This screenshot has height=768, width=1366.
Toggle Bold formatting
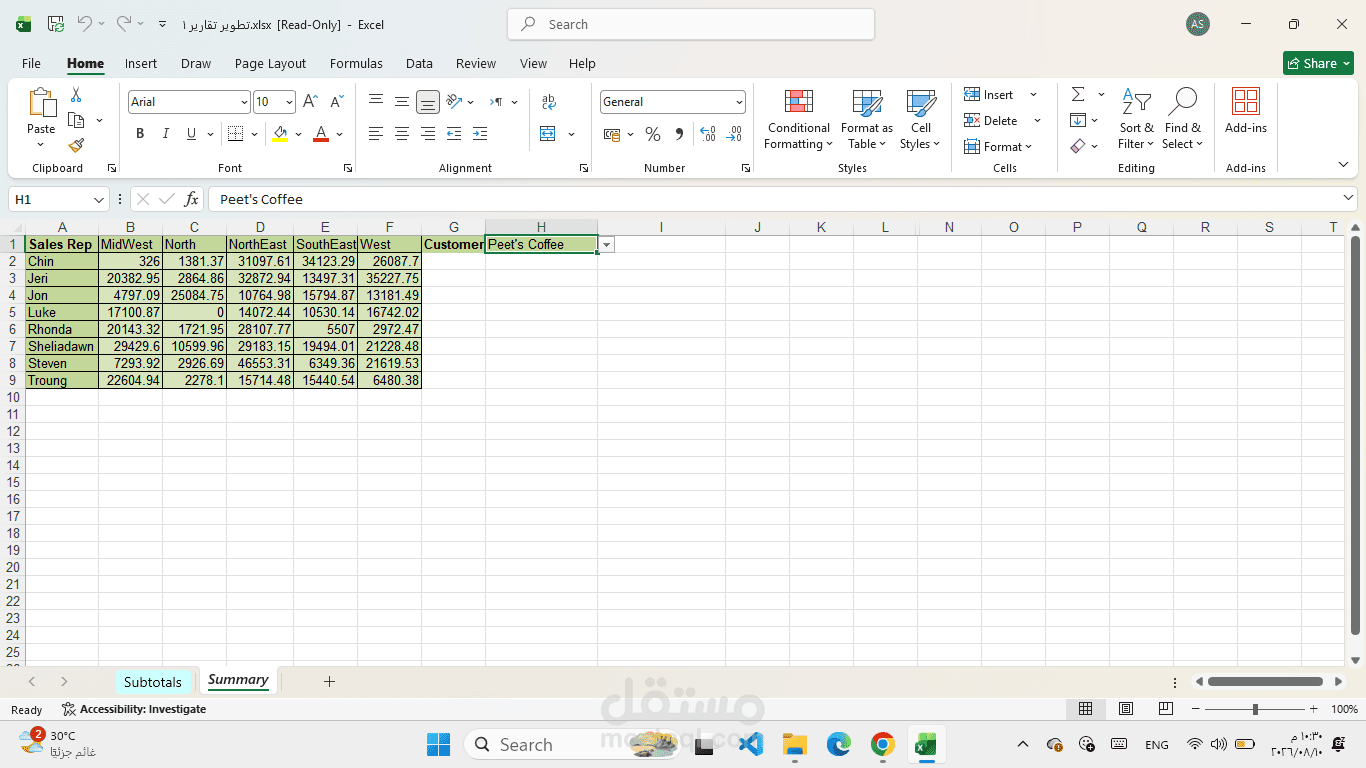[x=140, y=134]
